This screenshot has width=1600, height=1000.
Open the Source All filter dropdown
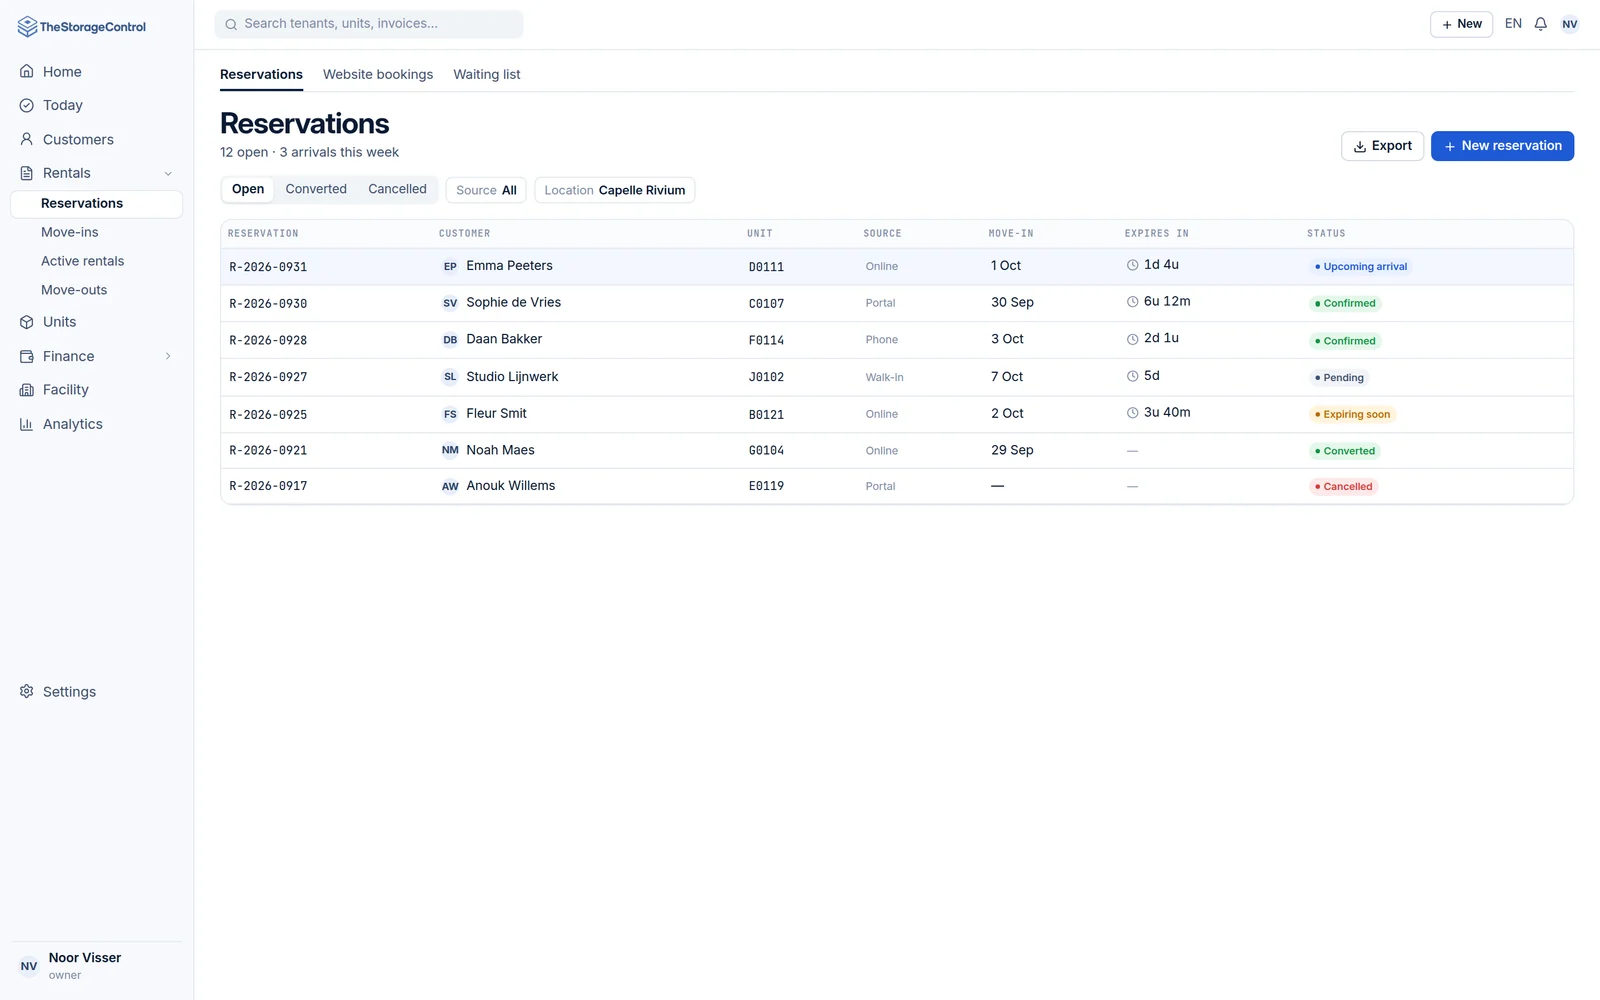coord(486,190)
